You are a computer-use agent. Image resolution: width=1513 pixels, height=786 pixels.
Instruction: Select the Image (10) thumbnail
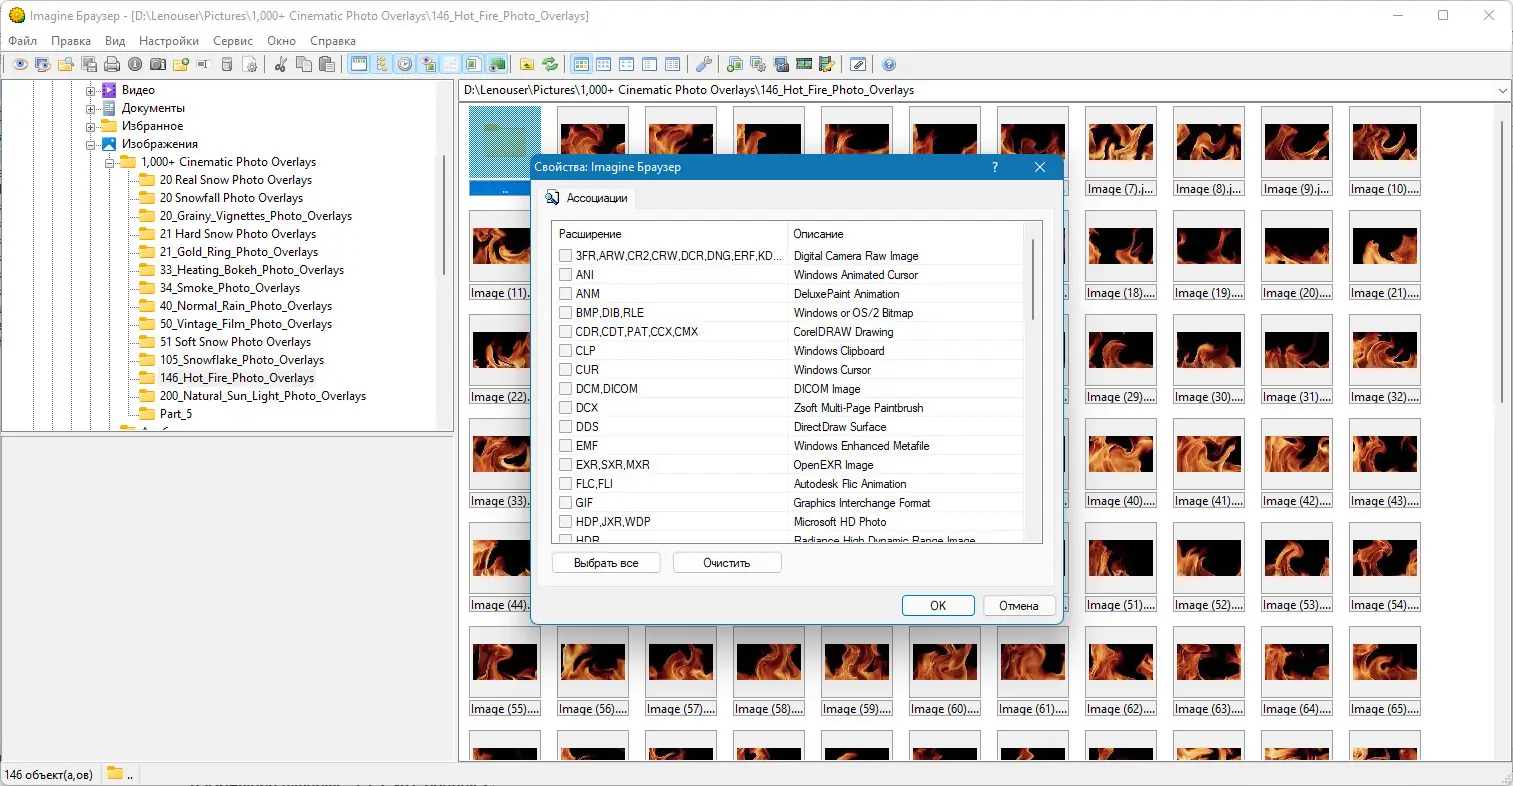point(1385,152)
